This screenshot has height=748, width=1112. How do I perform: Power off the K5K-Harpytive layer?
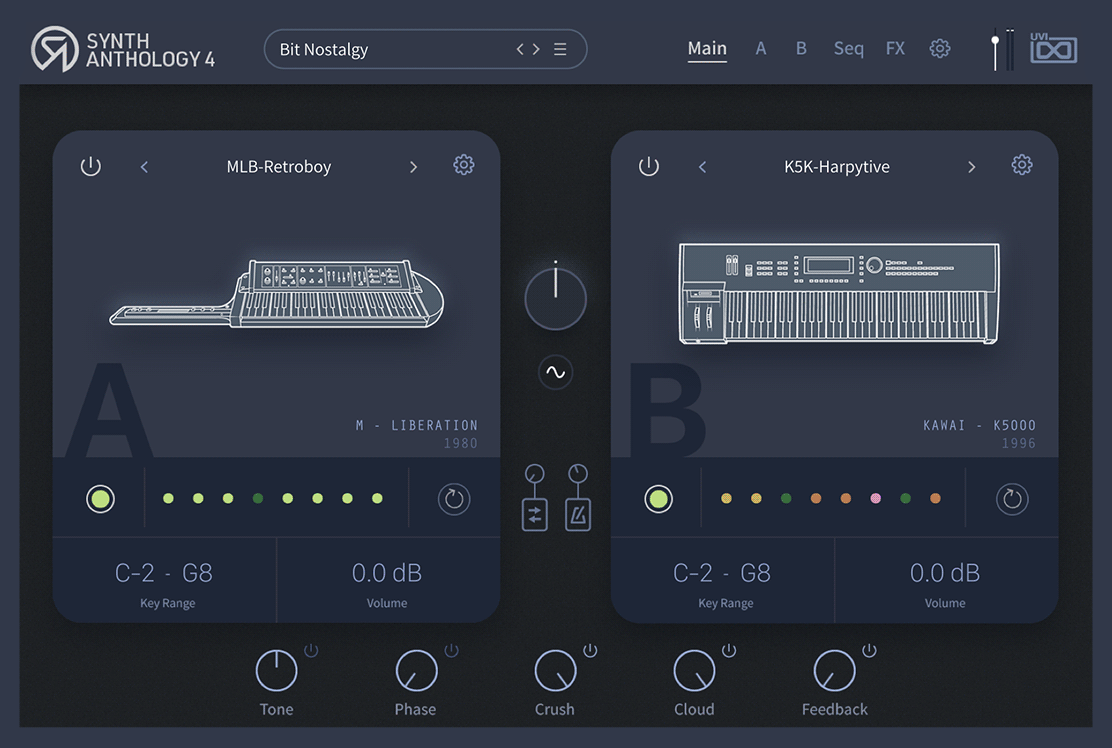[x=648, y=166]
